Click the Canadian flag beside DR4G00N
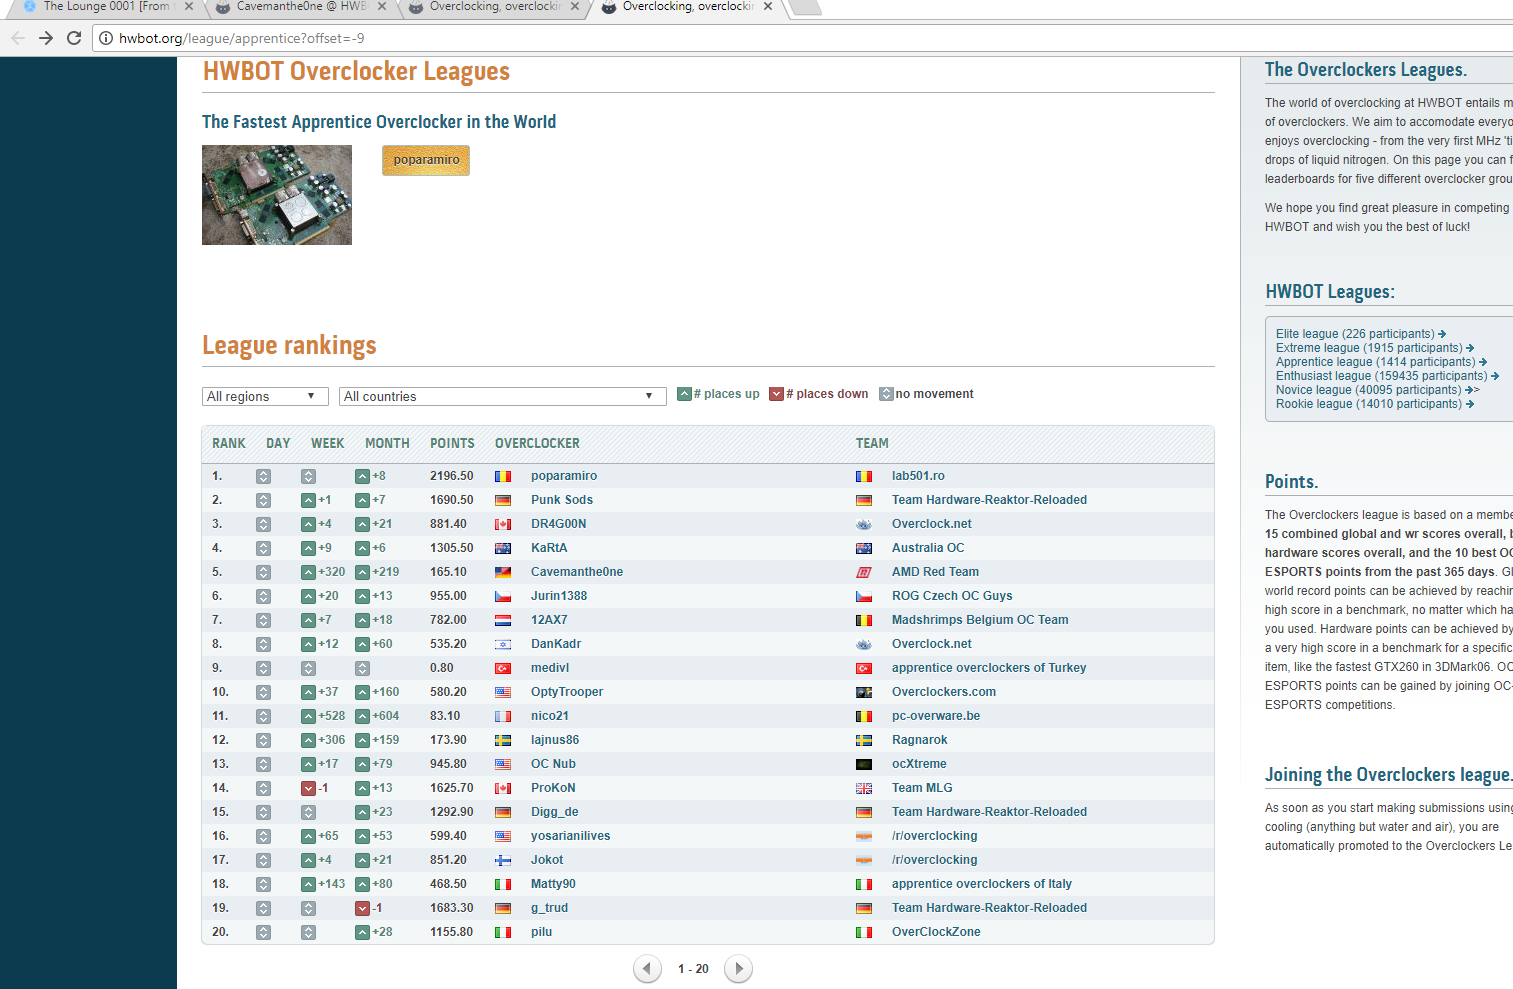The image size is (1513, 989). 503,525
